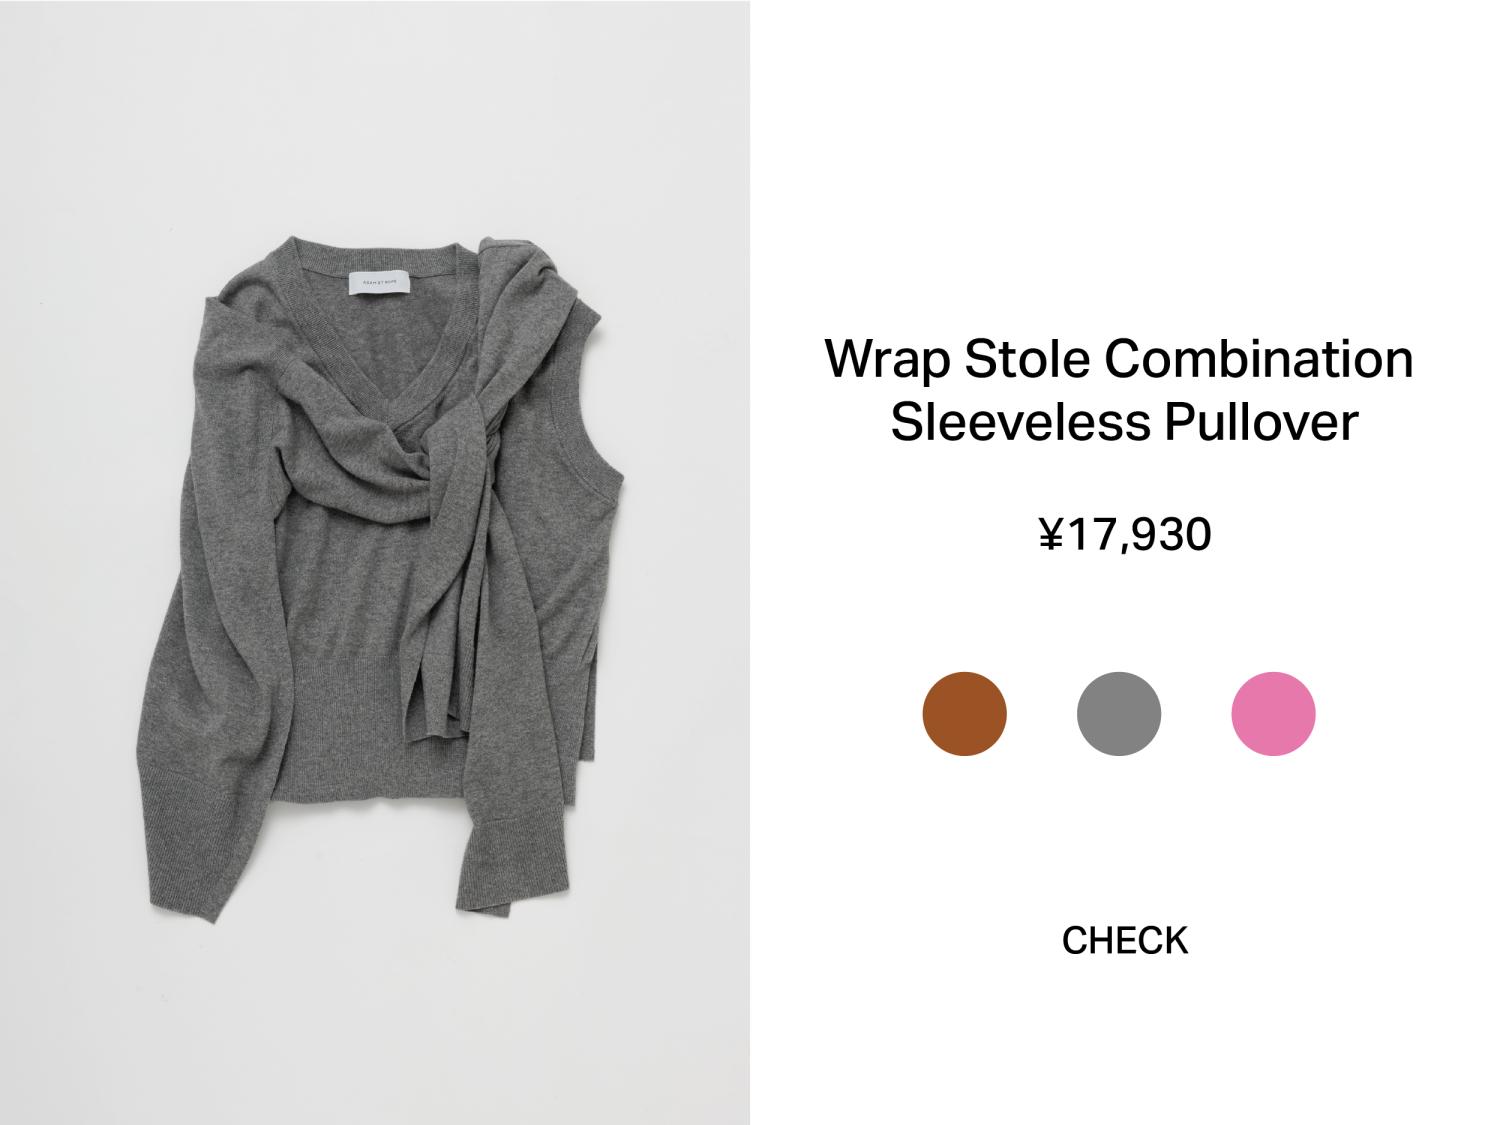The image size is (1500, 1125).
Task: Select the word Wrap in the title
Action: pyautogui.click(x=887, y=360)
